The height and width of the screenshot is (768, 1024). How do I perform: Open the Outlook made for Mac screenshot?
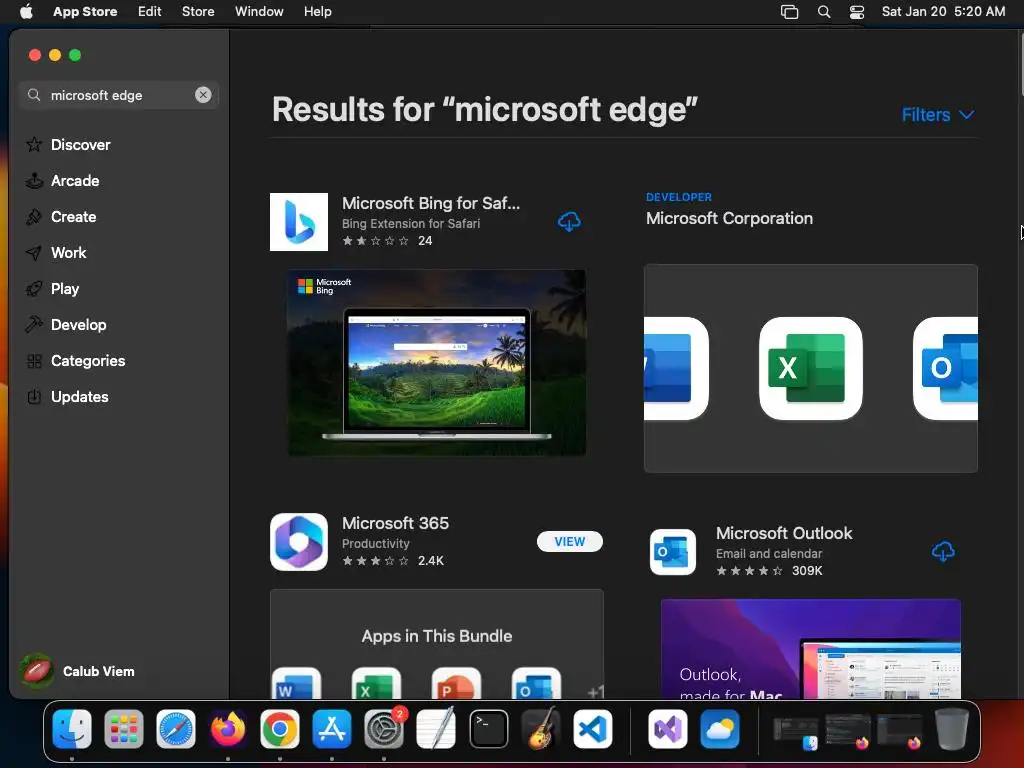pyautogui.click(x=810, y=648)
